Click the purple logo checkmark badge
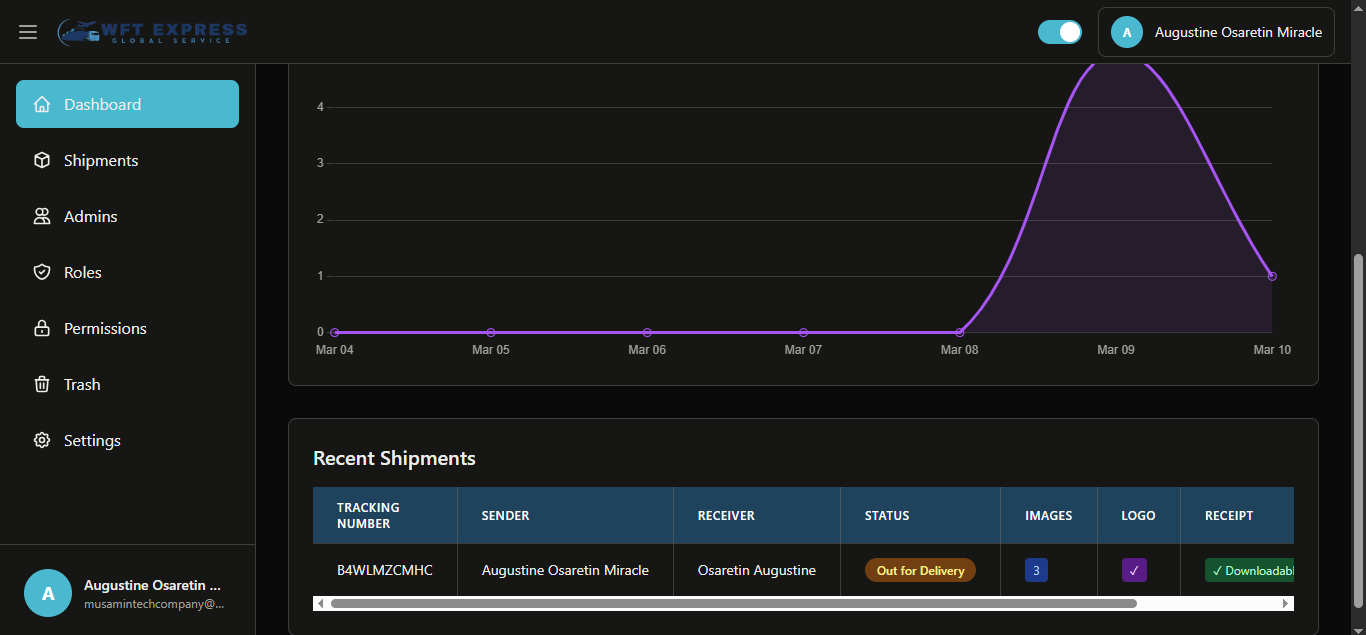The image size is (1366, 635). (x=1134, y=570)
